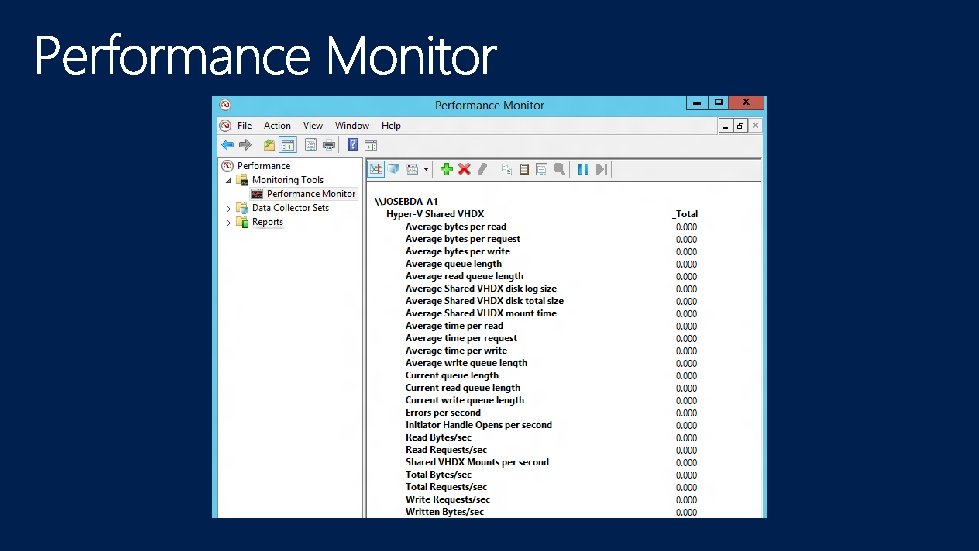This screenshot has height=551, width=979.
Task: Restore the inner MMC child window
Action: point(740,126)
